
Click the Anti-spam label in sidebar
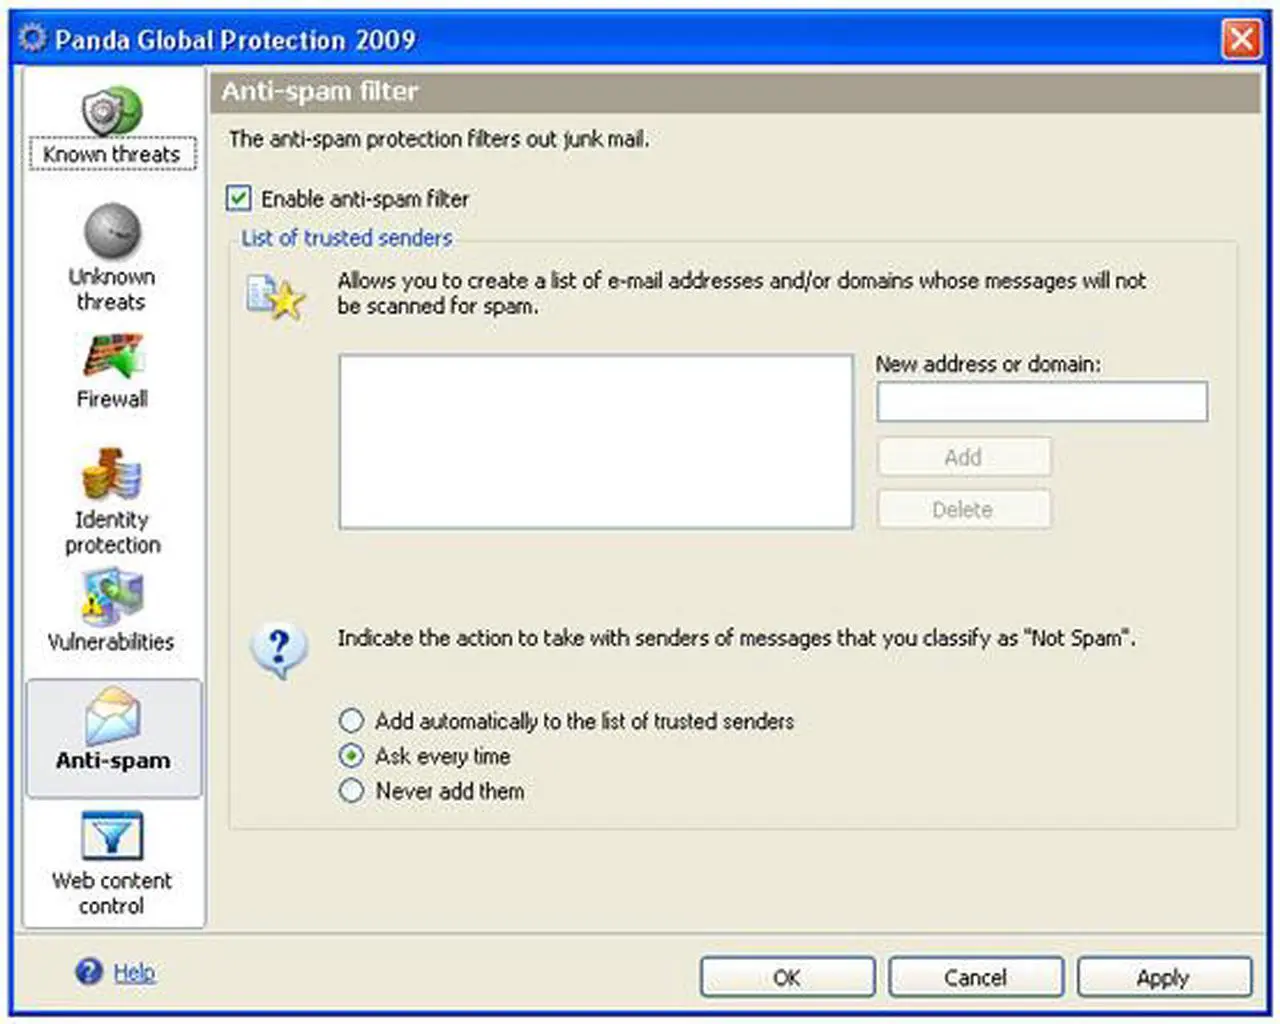click(x=113, y=761)
